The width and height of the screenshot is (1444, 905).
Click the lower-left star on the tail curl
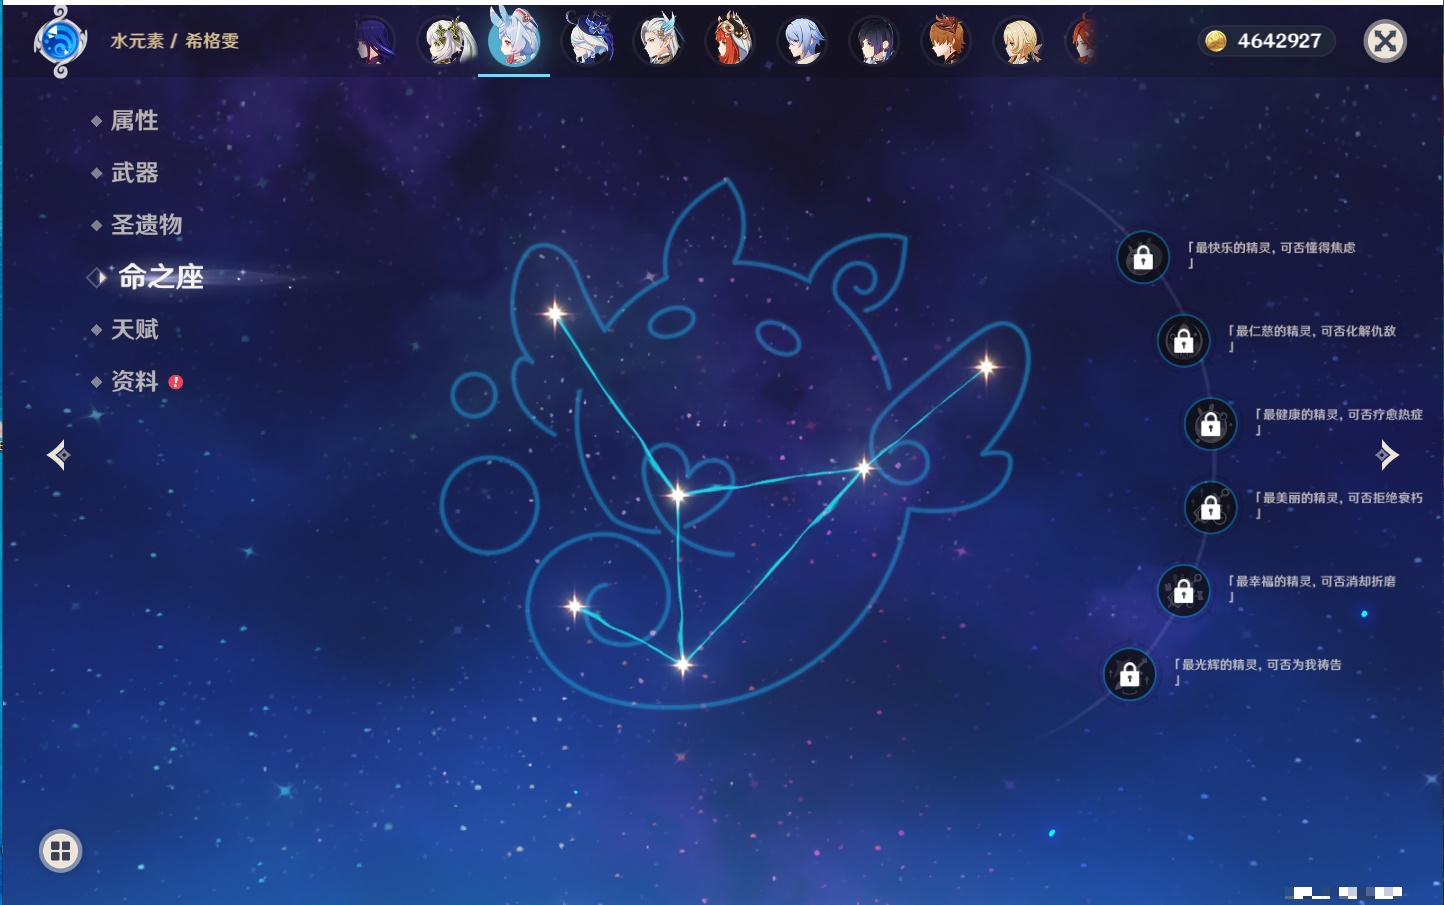pyautogui.click(x=574, y=606)
